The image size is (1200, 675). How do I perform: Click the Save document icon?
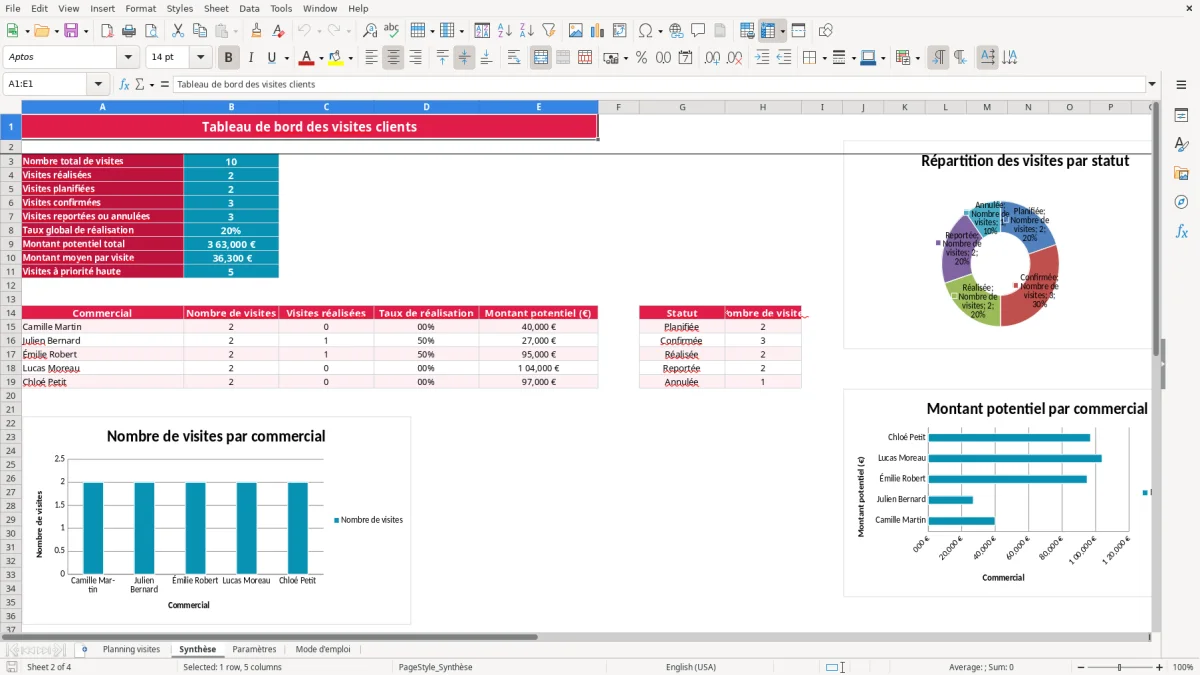(71, 31)
